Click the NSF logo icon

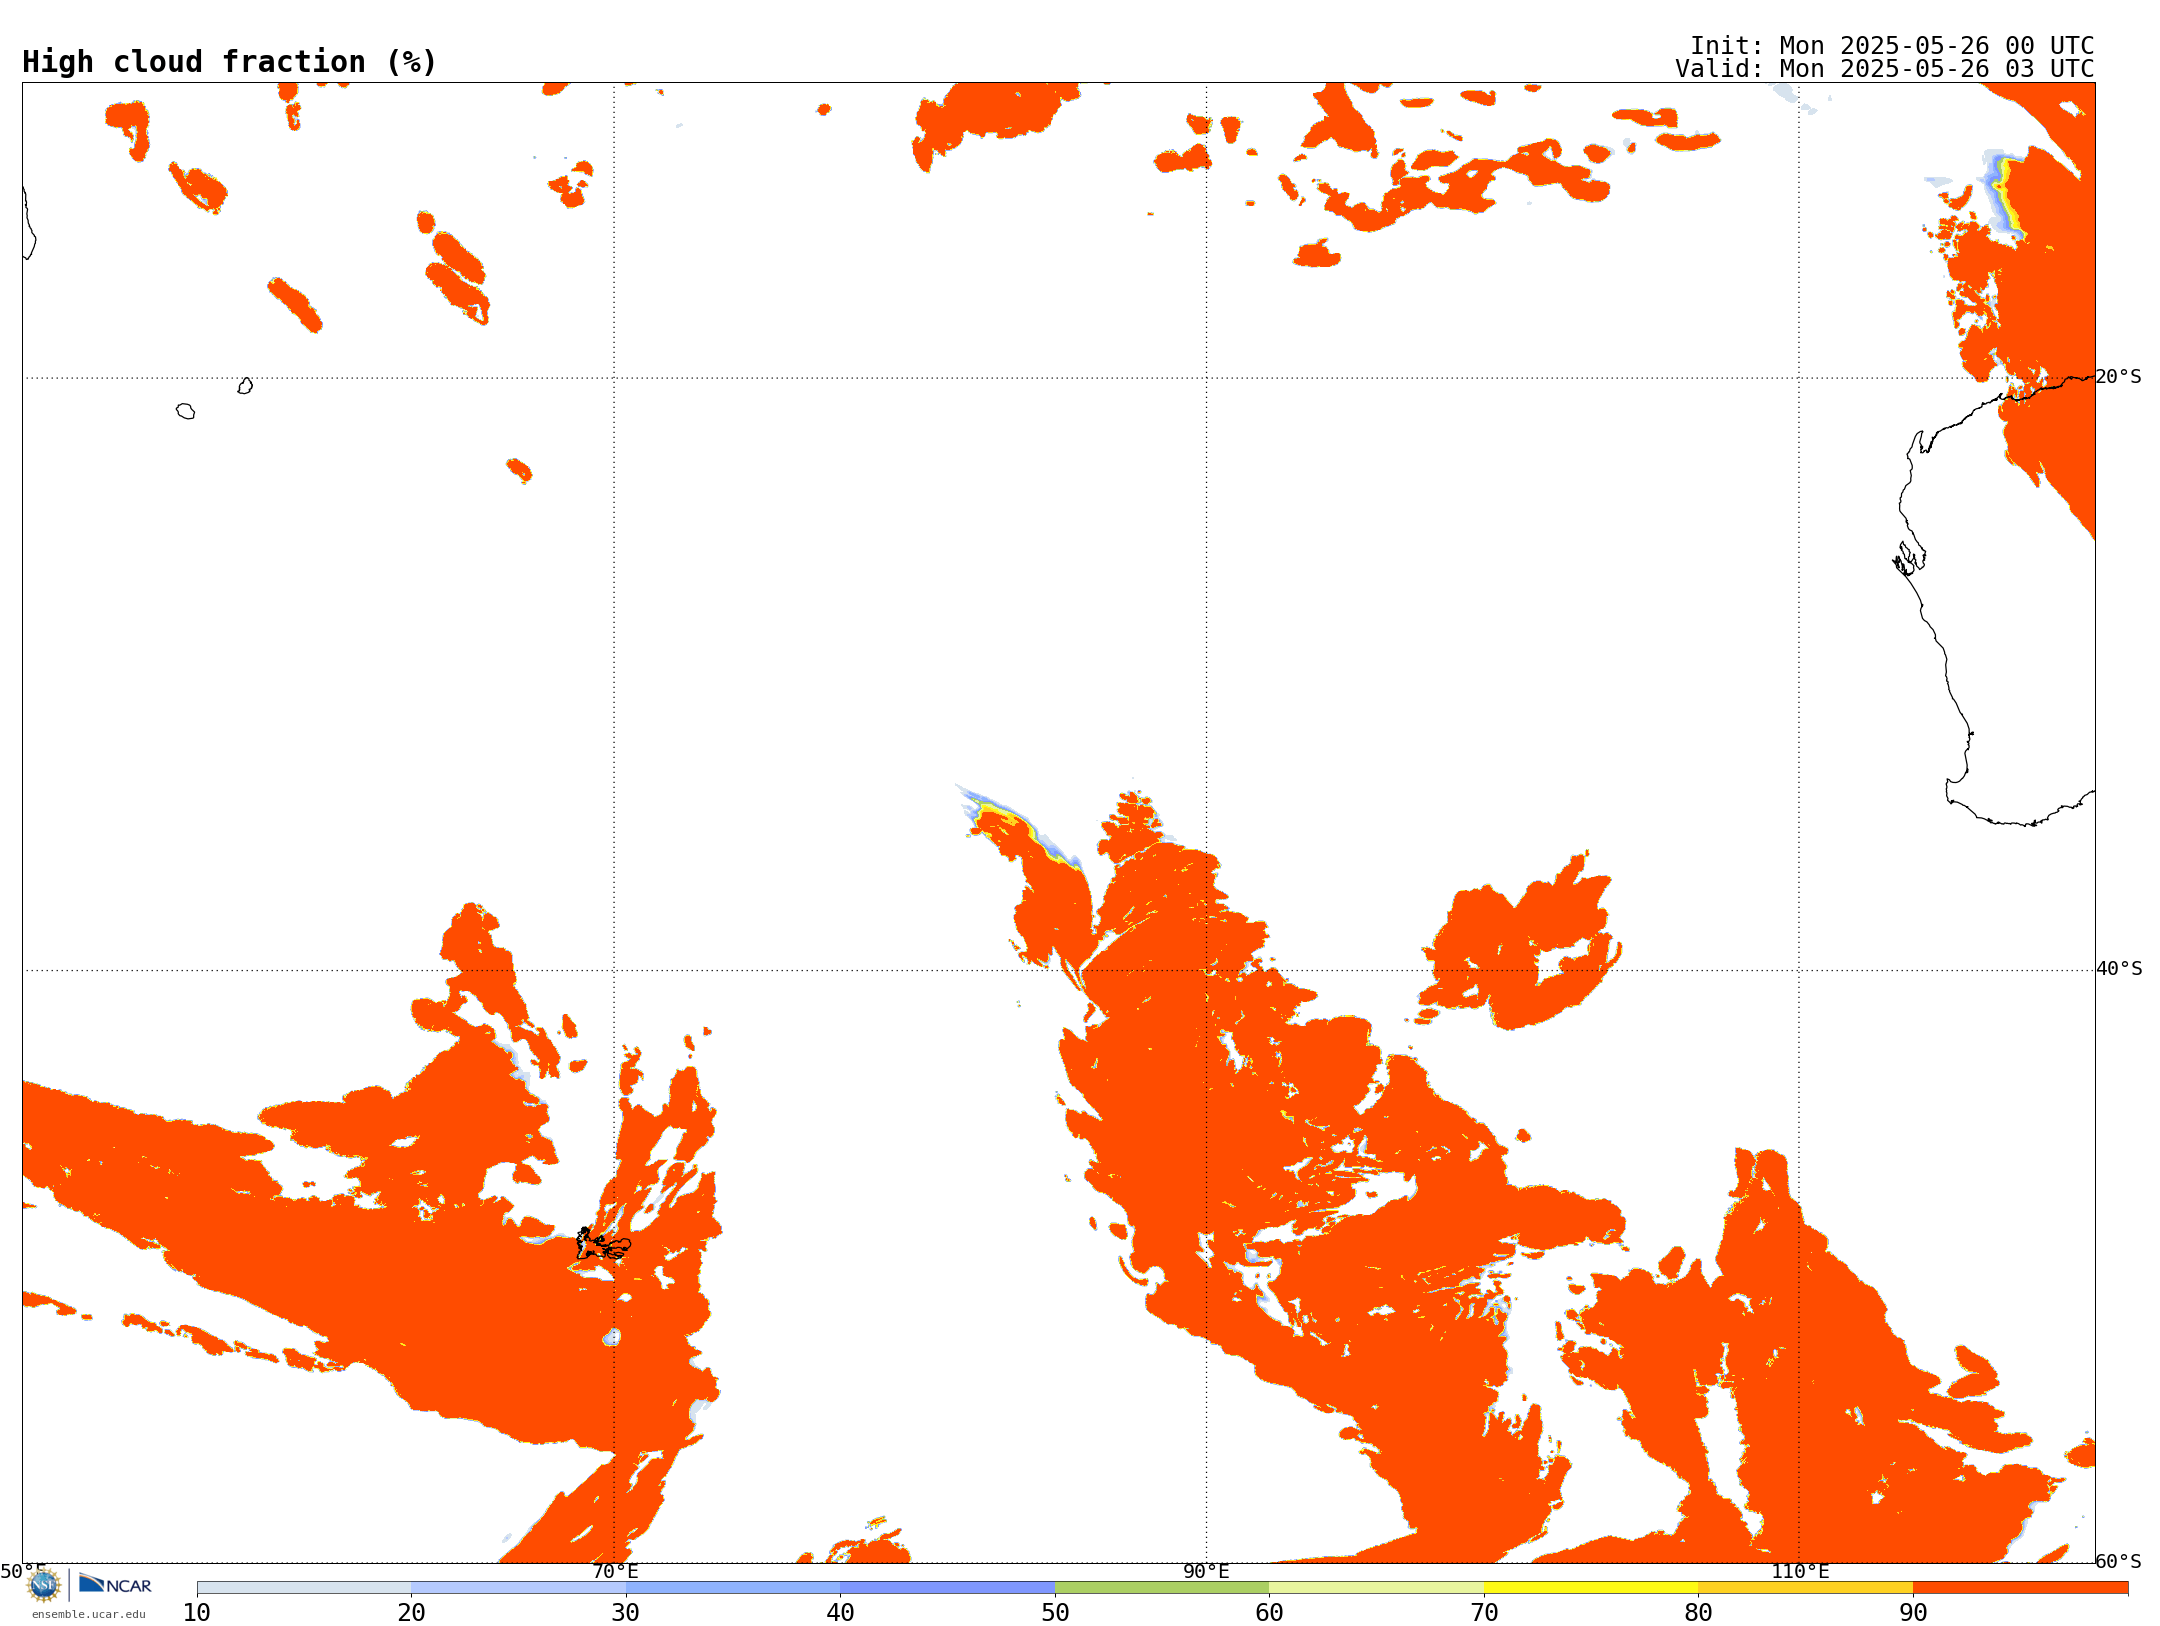tap(44, 1585)
